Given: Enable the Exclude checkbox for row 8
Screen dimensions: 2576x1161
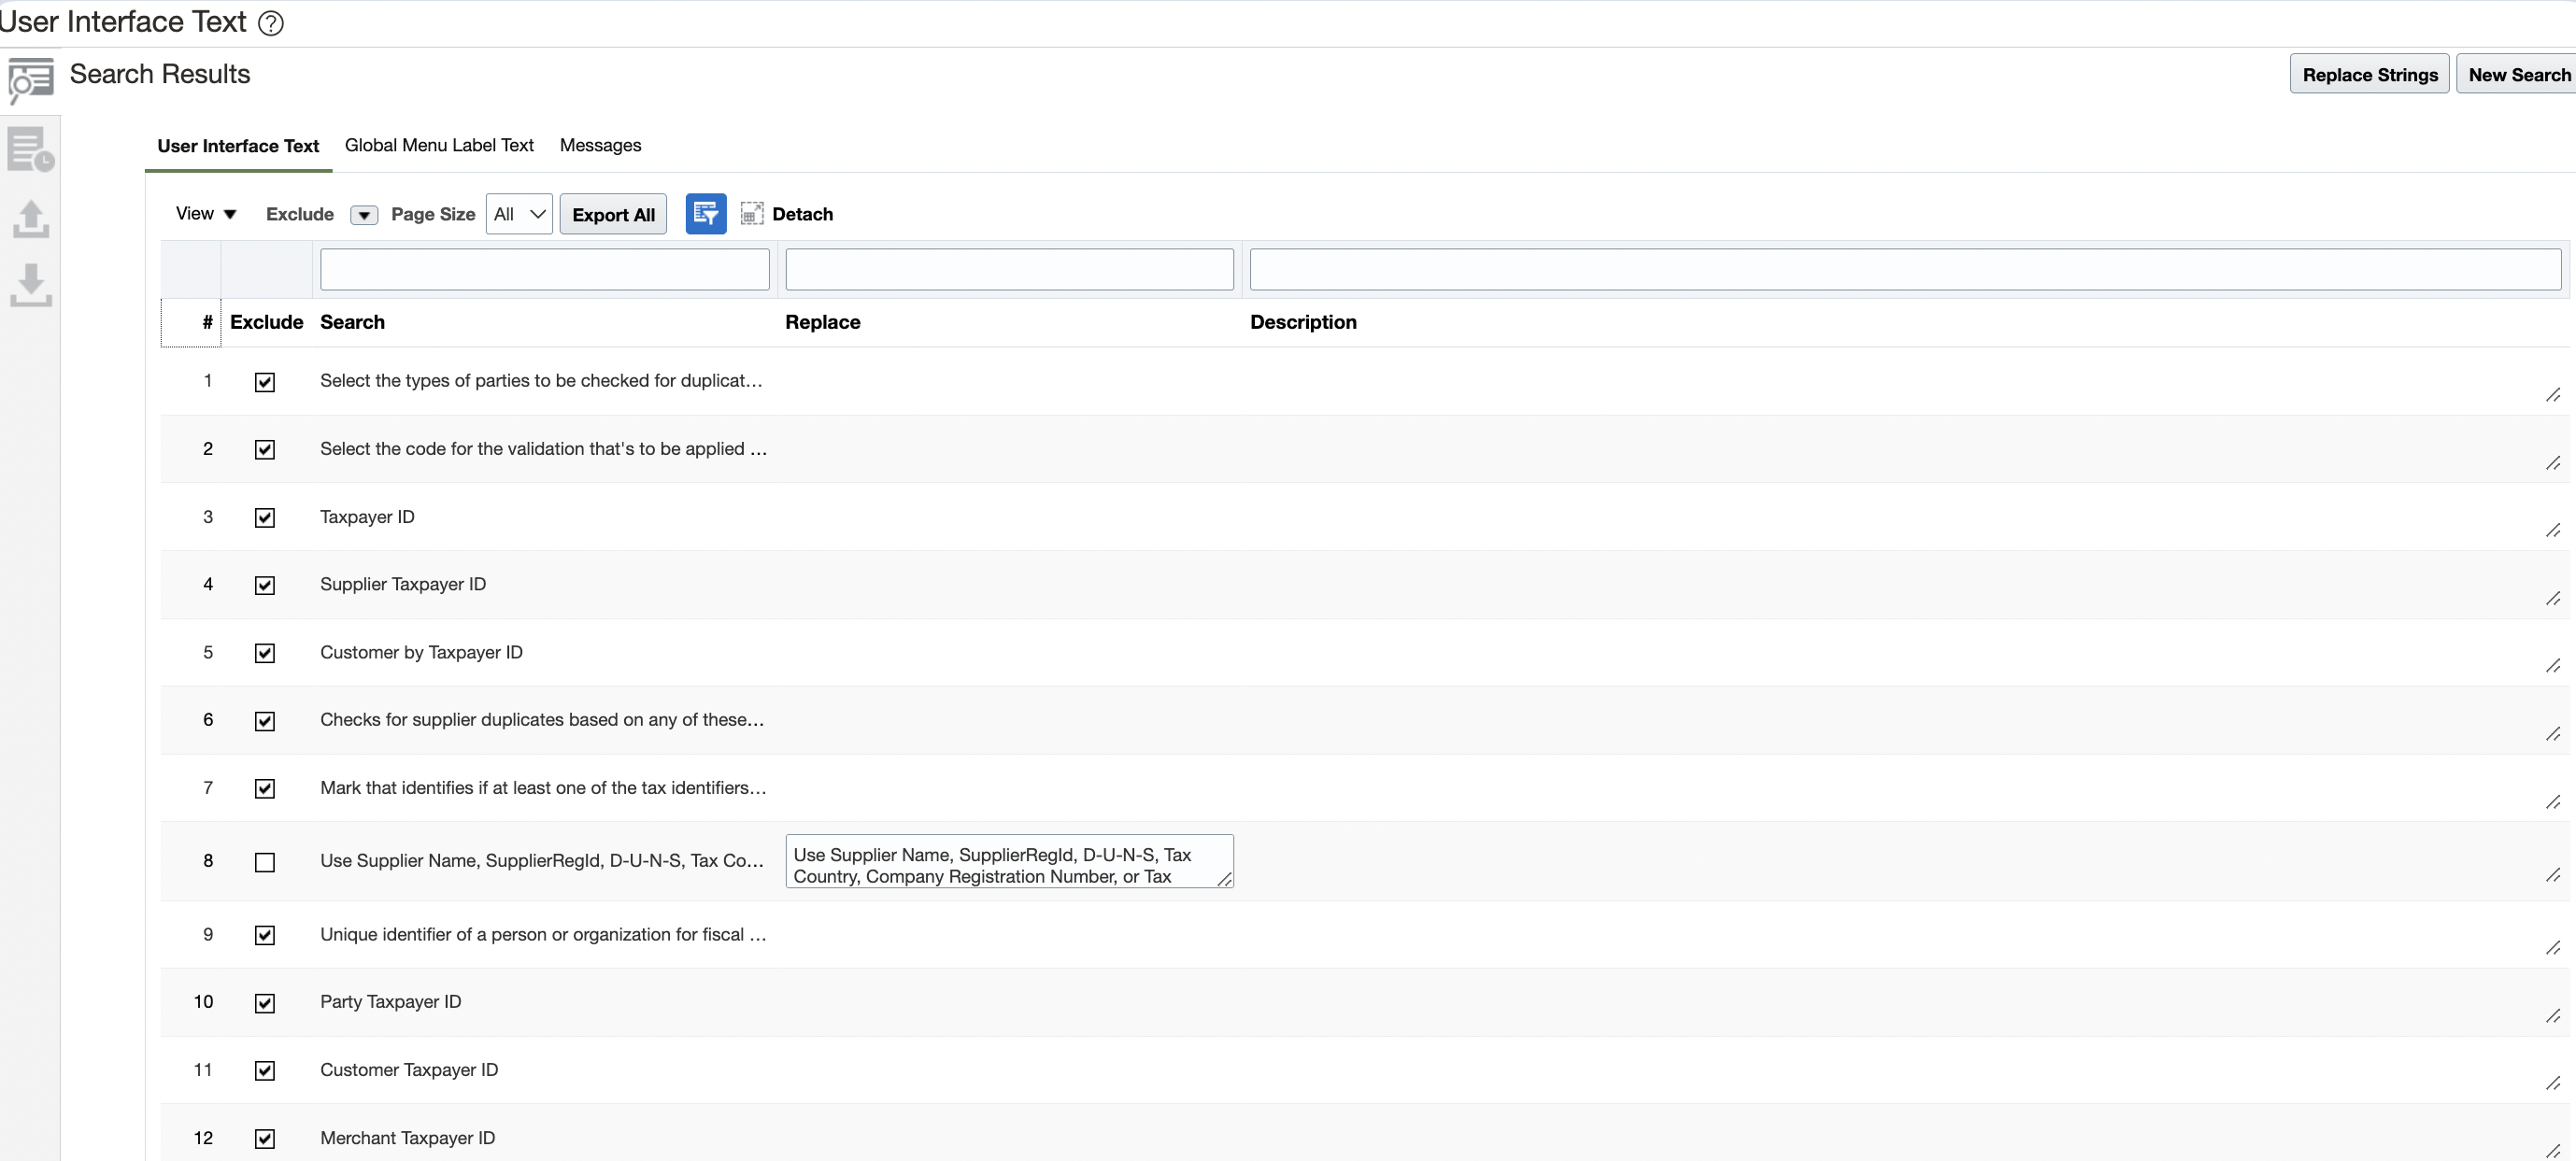Looking at the screenshot, I should pyautogui.click(x=265, y=861).
